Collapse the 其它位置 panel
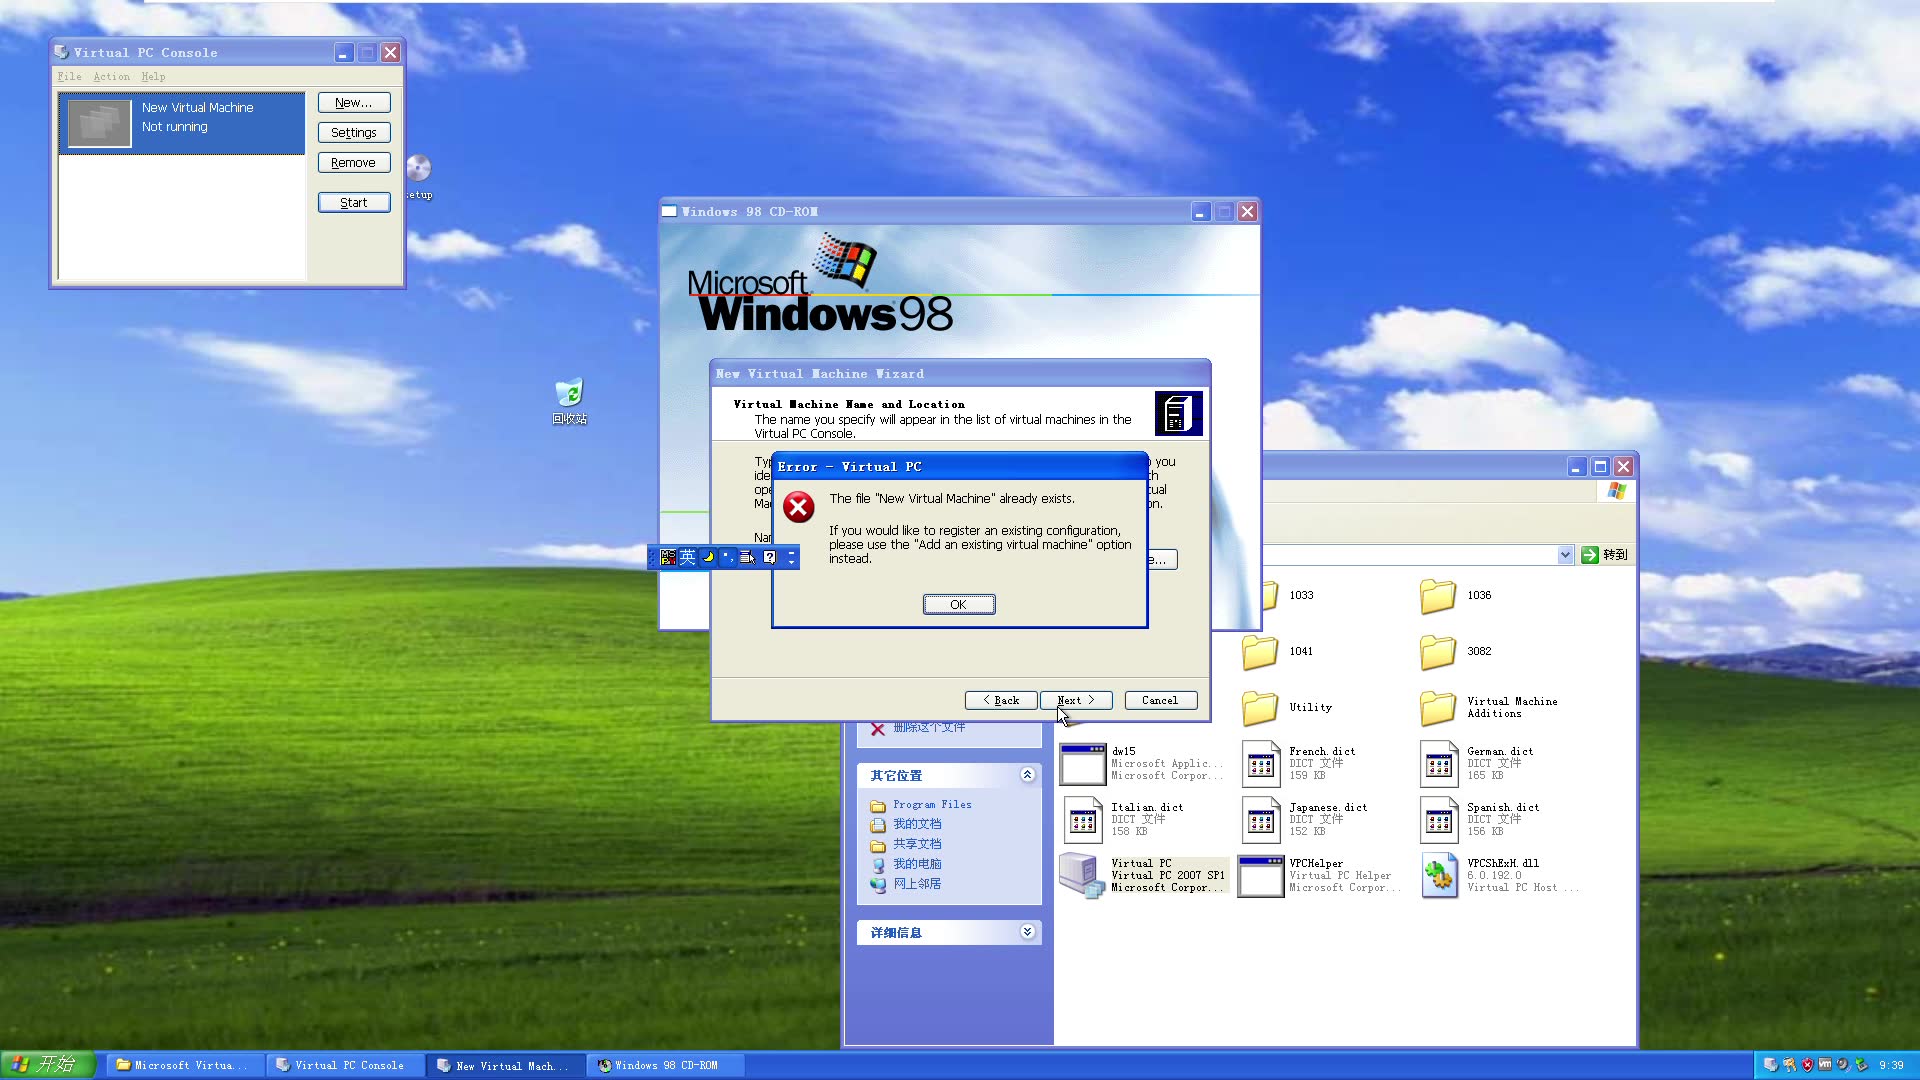Image resolution: width=1920 pixels, height=1080 pixels. click(1027, 775)
